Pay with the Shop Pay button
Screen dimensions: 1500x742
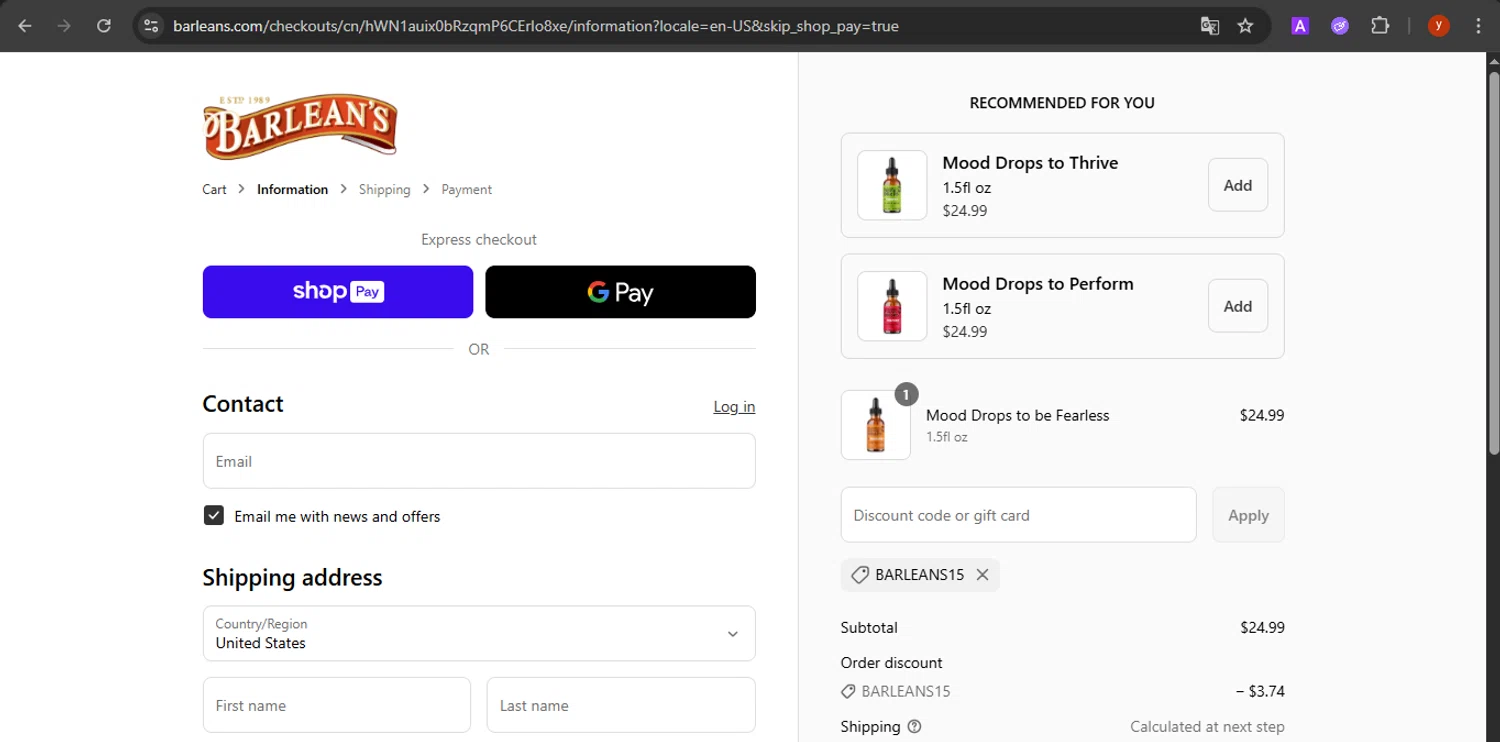pos(338,292)
